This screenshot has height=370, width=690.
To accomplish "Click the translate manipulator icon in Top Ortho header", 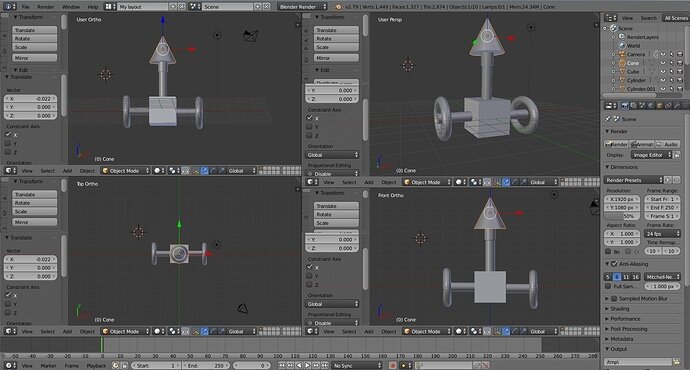I will (205, 331).
